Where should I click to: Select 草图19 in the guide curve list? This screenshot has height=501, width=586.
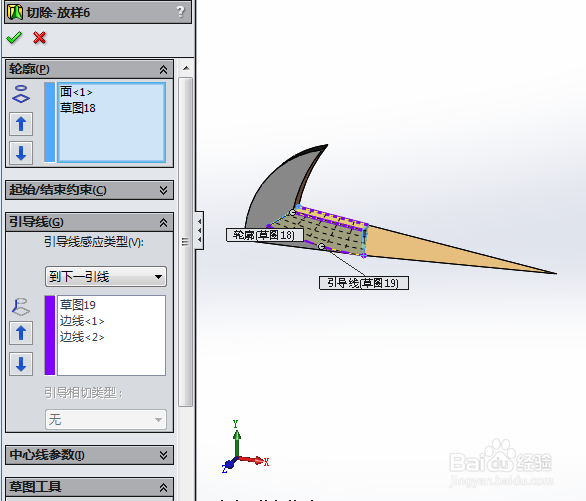[x=78, y=305]
